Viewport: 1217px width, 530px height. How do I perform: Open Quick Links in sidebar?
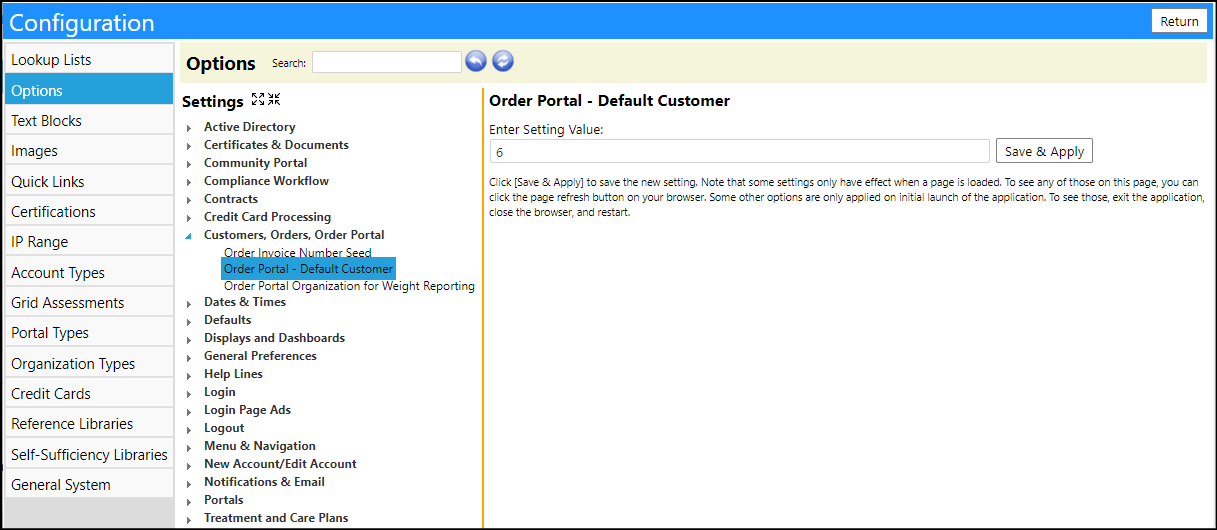tap(89, 181)
